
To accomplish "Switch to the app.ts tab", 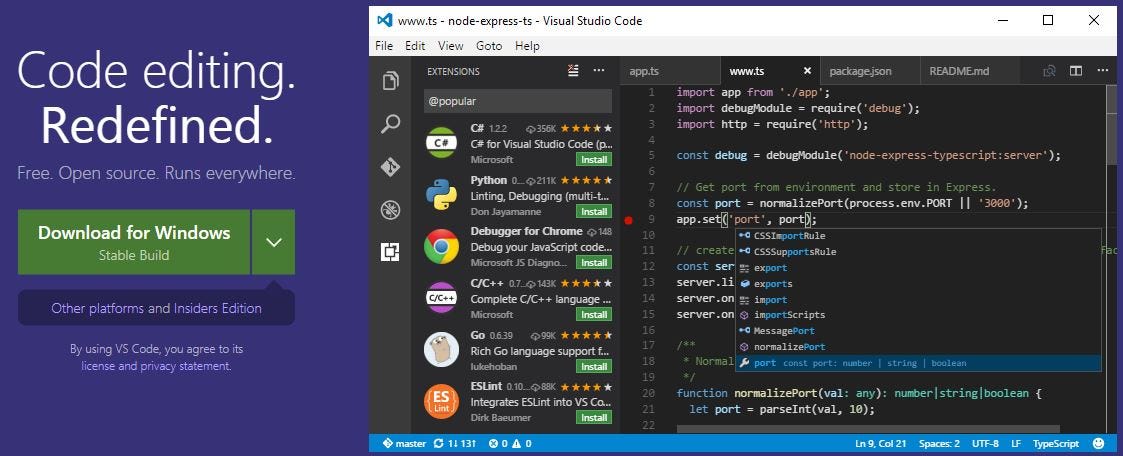I will 670,71.
